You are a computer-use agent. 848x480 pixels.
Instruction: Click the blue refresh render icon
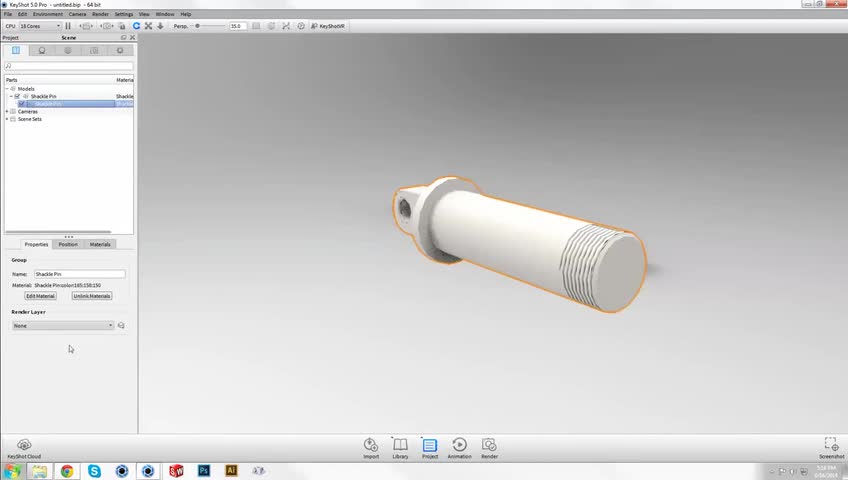click(136, 26)
